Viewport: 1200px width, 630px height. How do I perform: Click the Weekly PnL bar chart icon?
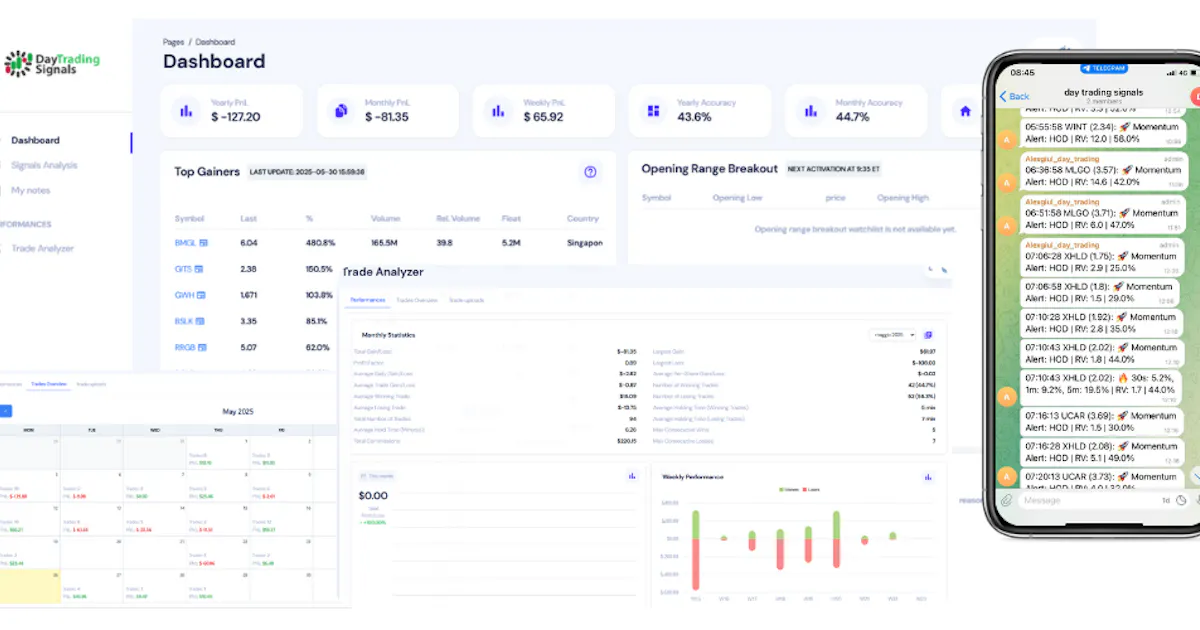pyautogui.click(x=498, y=111)
